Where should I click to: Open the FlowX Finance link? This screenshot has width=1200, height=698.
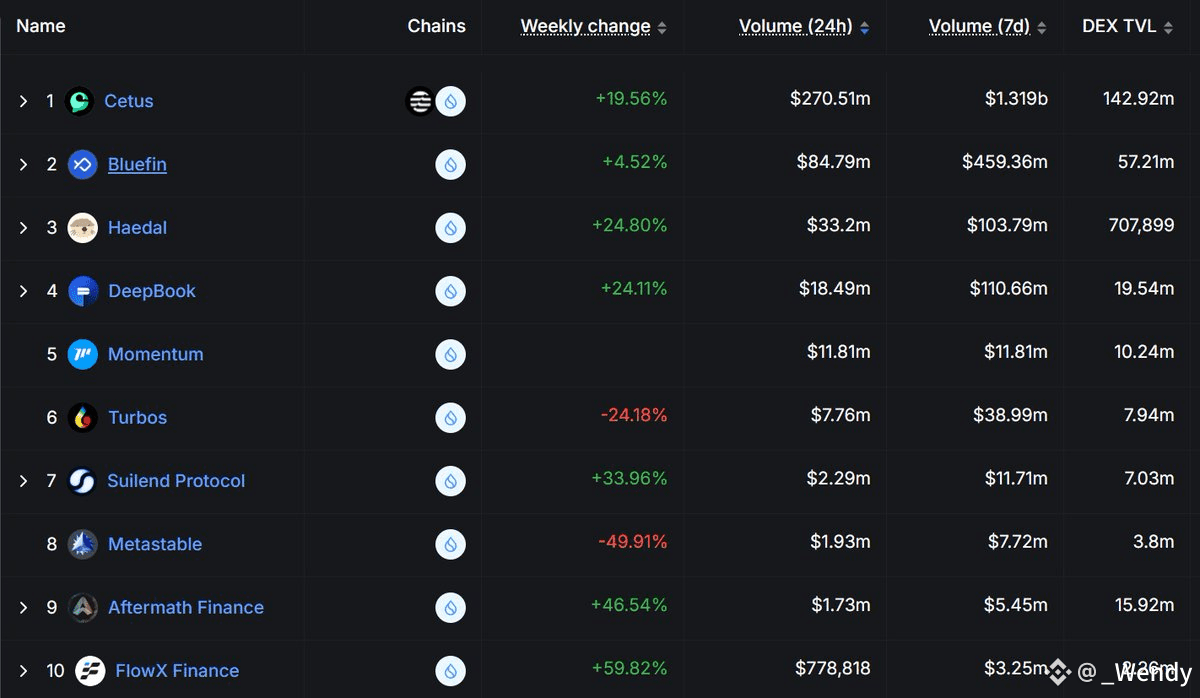pos(177,671)
